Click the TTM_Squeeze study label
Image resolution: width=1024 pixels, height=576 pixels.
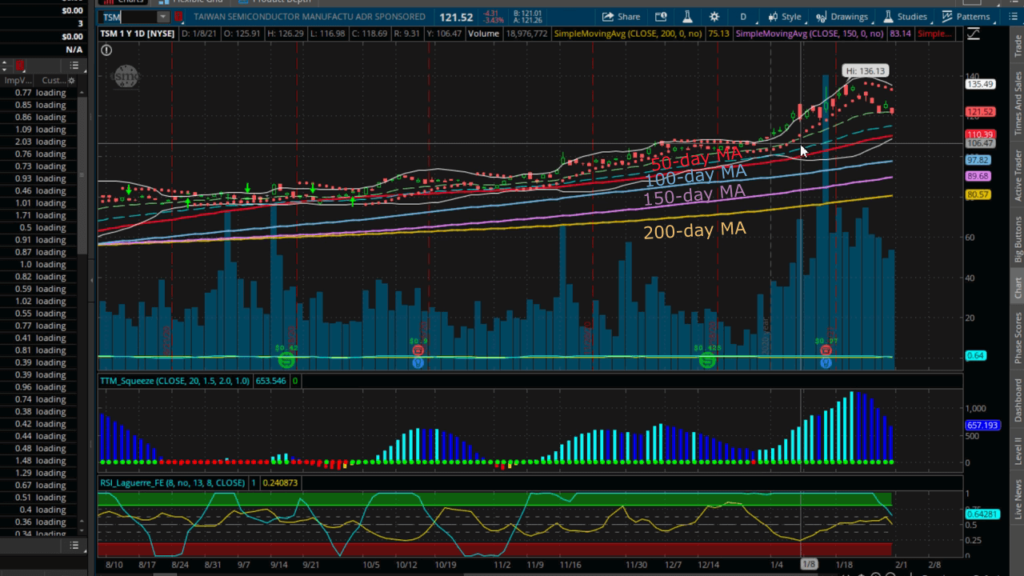click(x=175, y=381)
